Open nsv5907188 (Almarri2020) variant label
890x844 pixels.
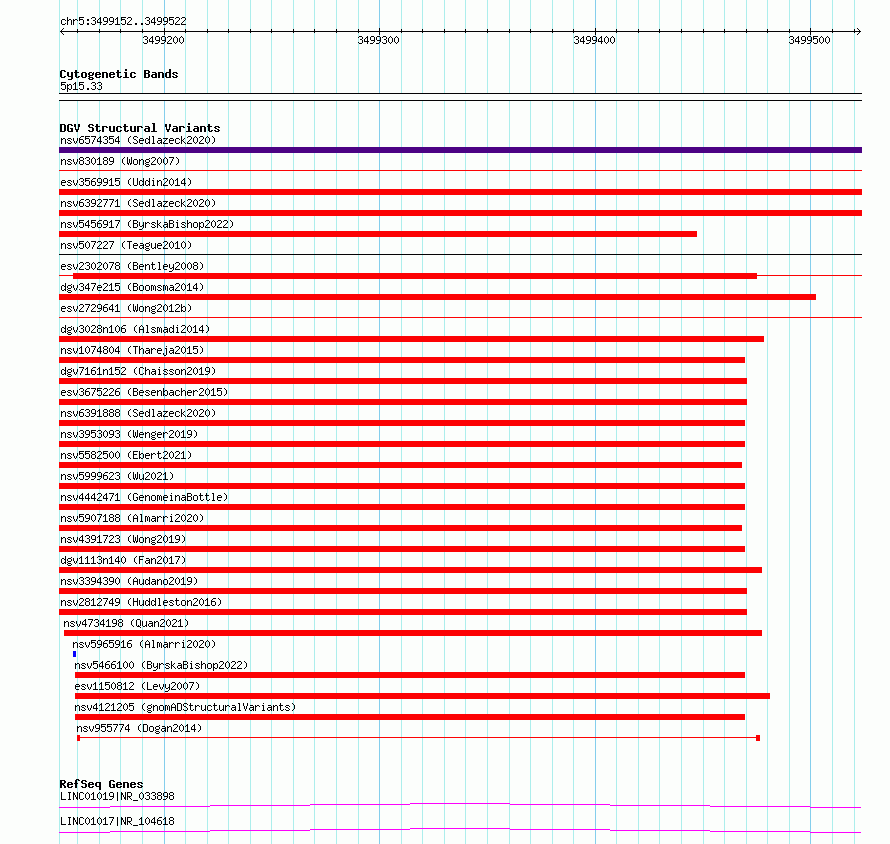[132, 518]
